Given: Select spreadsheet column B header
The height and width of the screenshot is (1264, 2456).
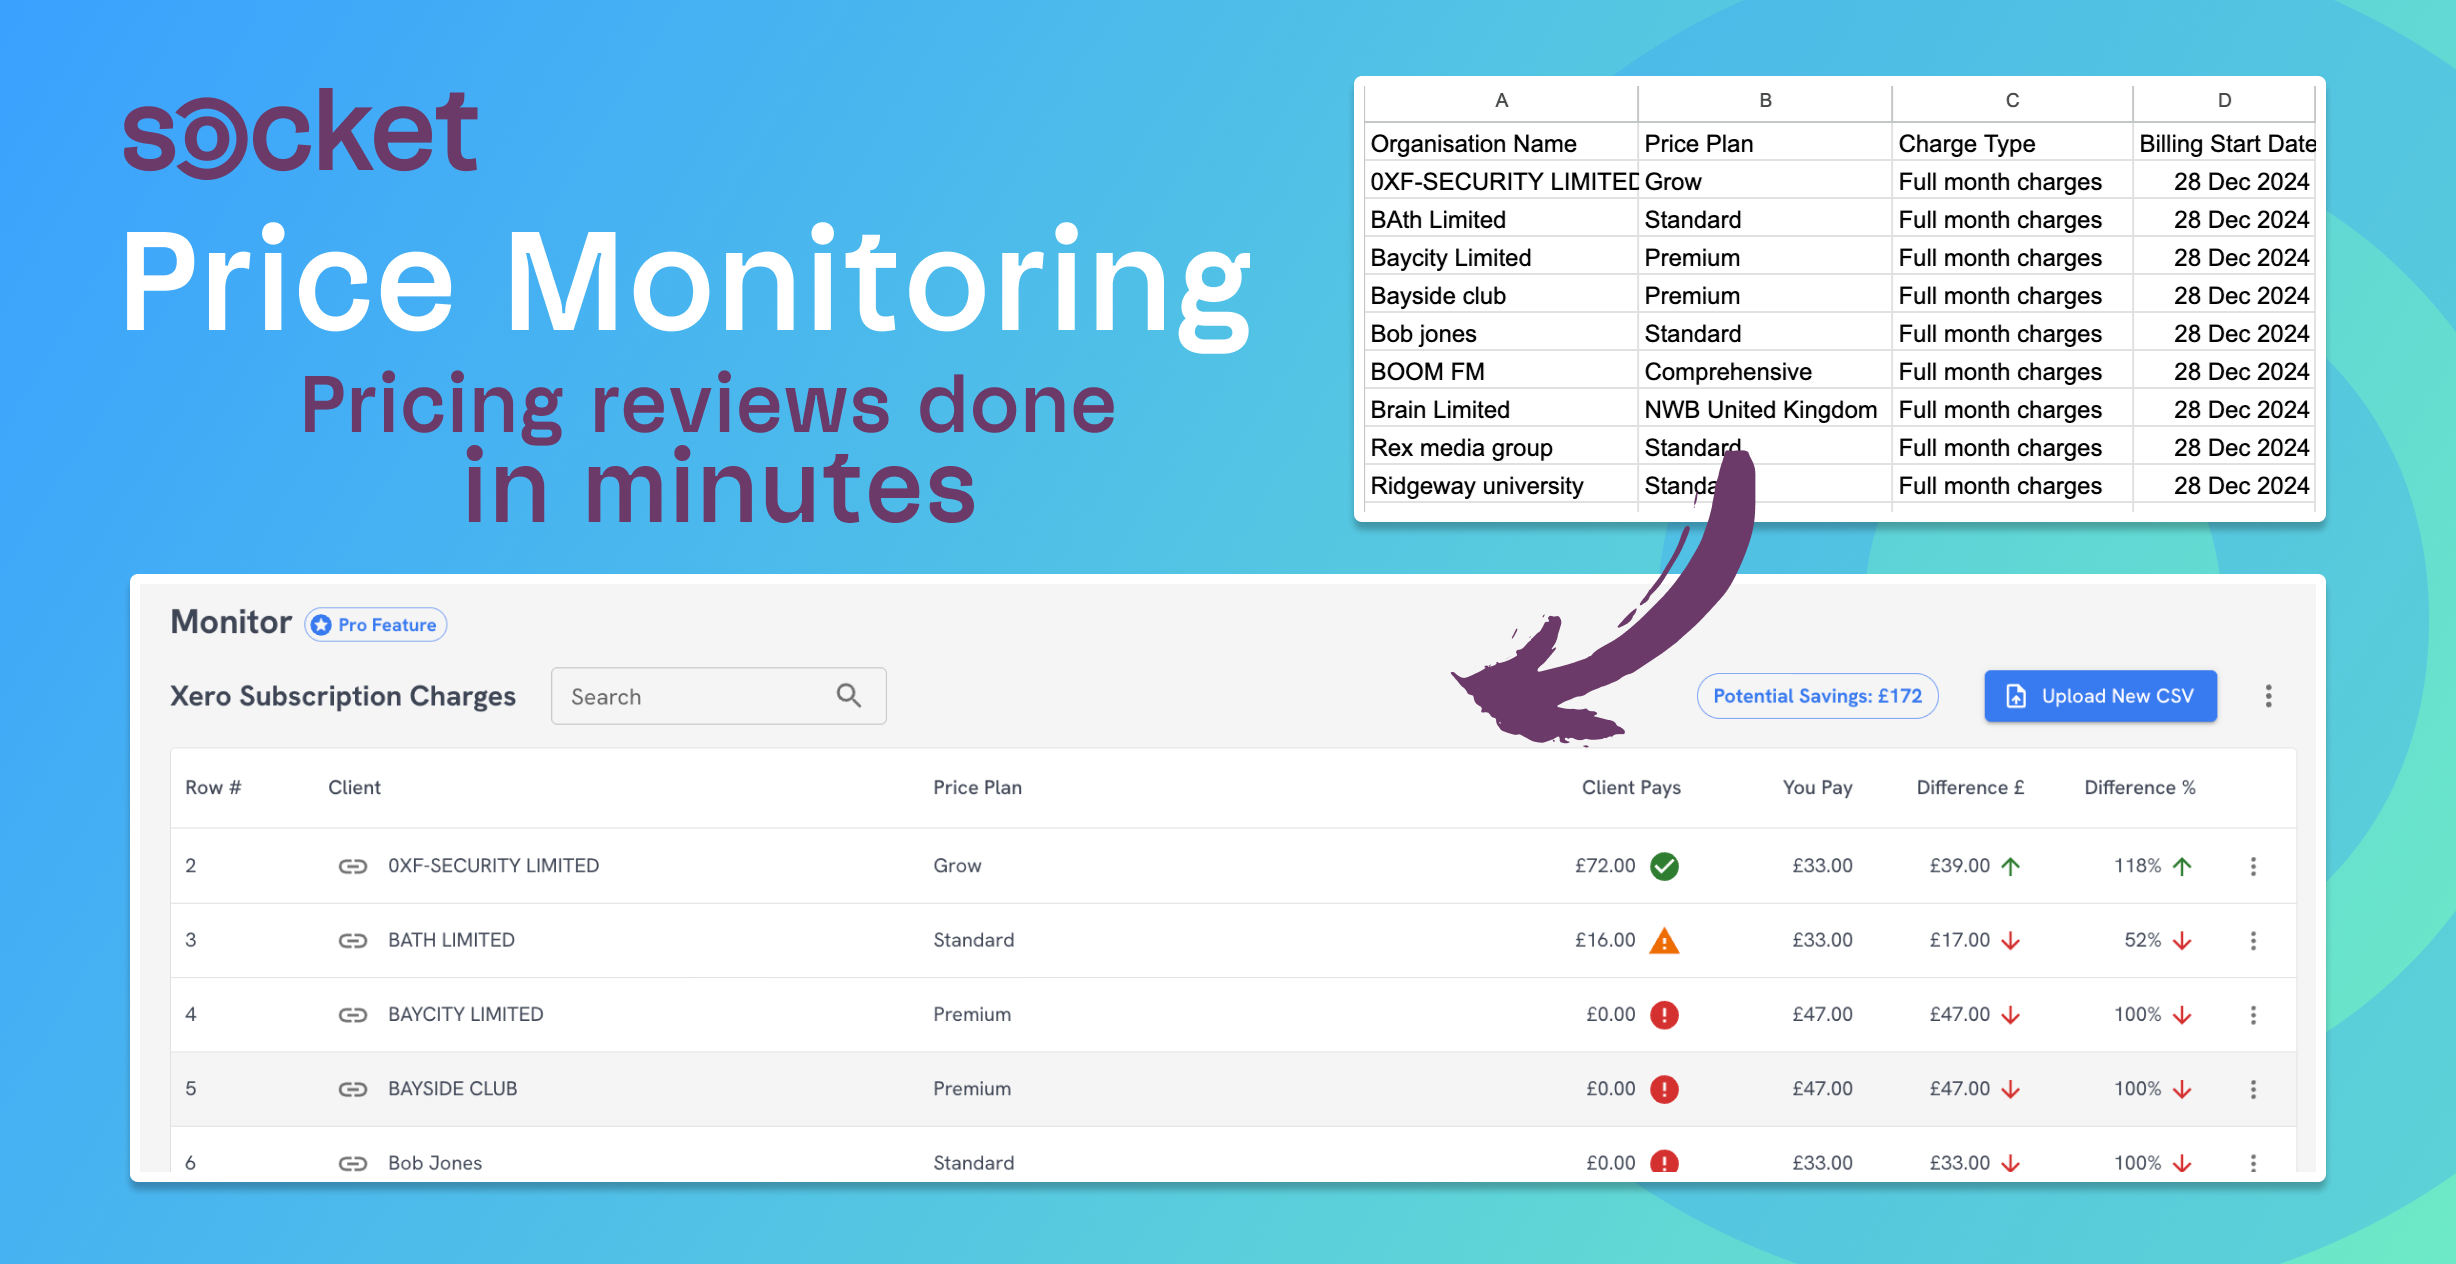Looking at the screenshot, I should point(1765,101).
